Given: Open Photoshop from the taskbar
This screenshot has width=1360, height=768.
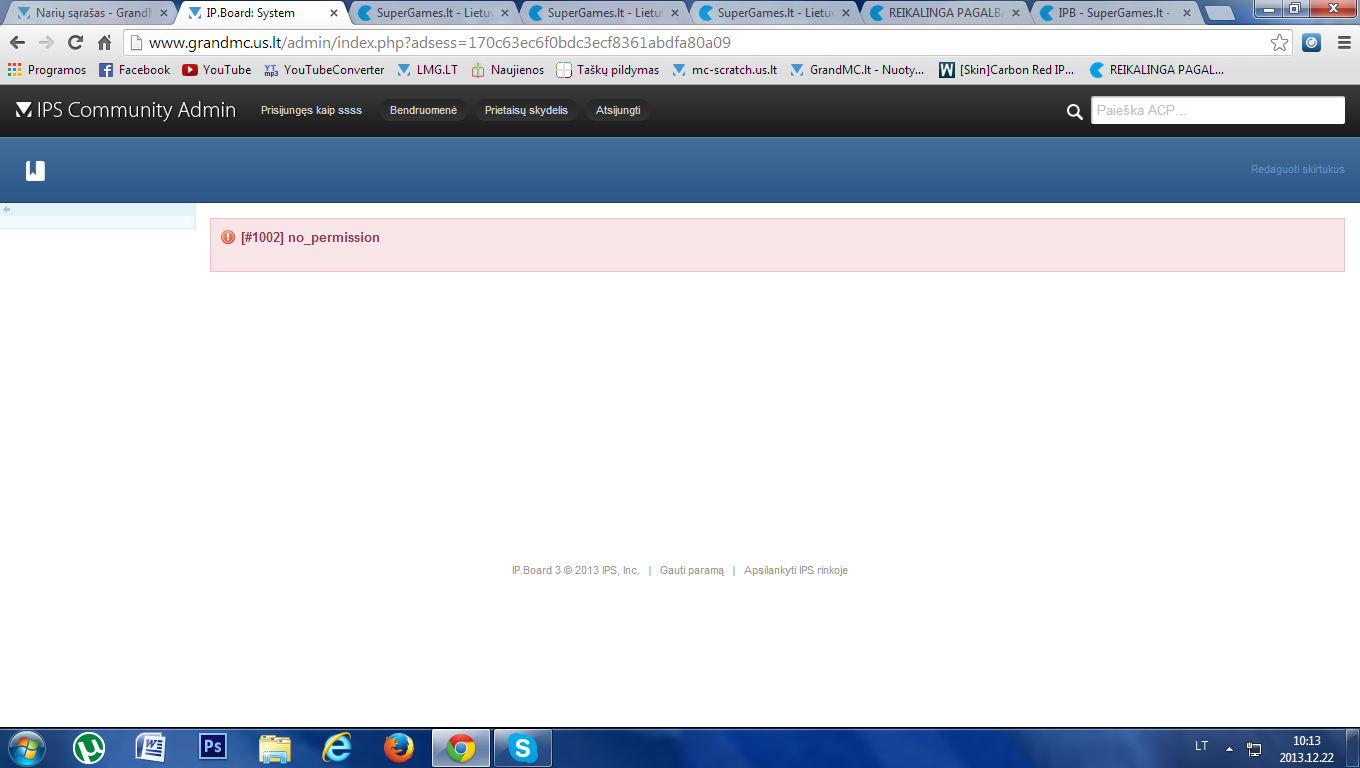Looking at the screenshot, I should (213, 748).
